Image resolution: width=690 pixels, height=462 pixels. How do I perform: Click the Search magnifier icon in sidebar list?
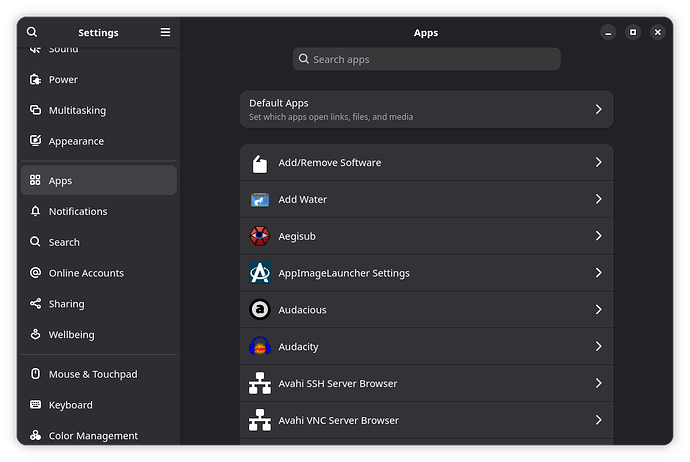[35, 242]
